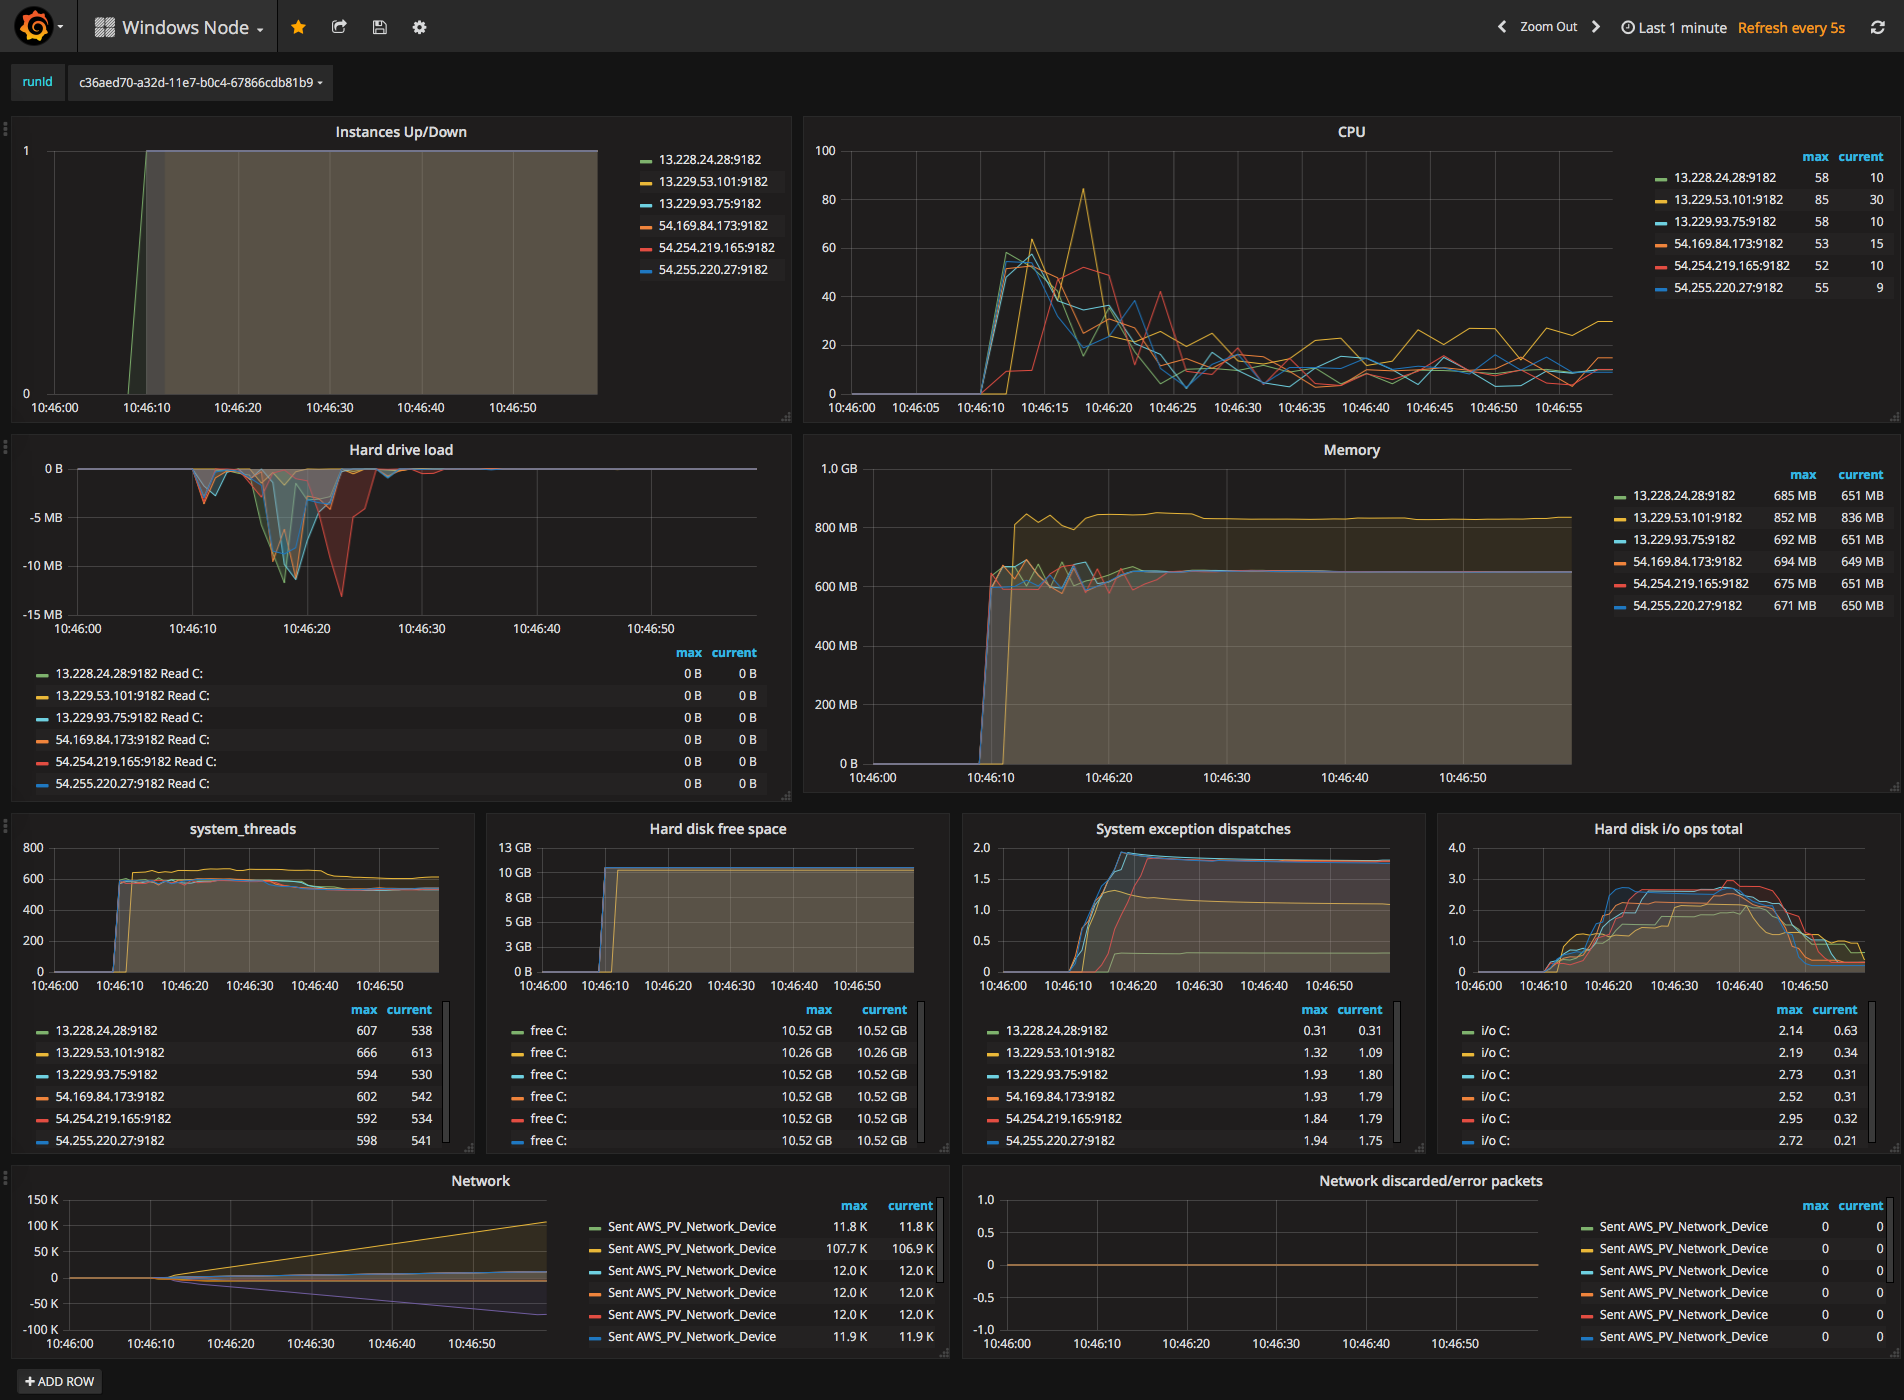Screen dimensions: 1904x1400
Task: Sort CPU legend by max column
Action: (x=1815, y=157)
